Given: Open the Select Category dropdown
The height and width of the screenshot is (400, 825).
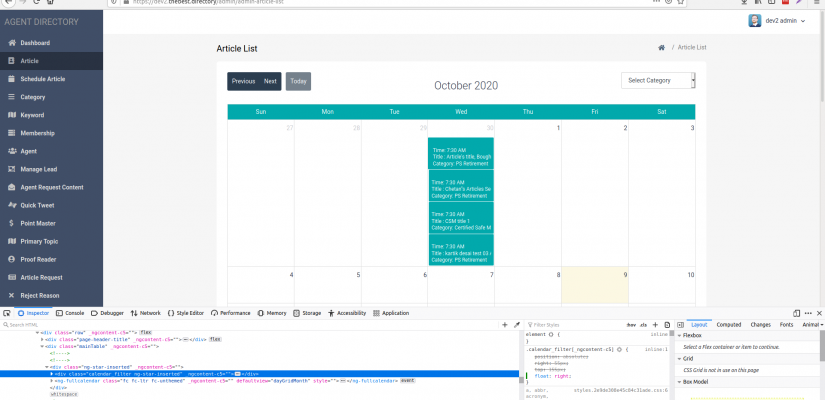Looking at the screenshot, I should [x=658, y=80].
